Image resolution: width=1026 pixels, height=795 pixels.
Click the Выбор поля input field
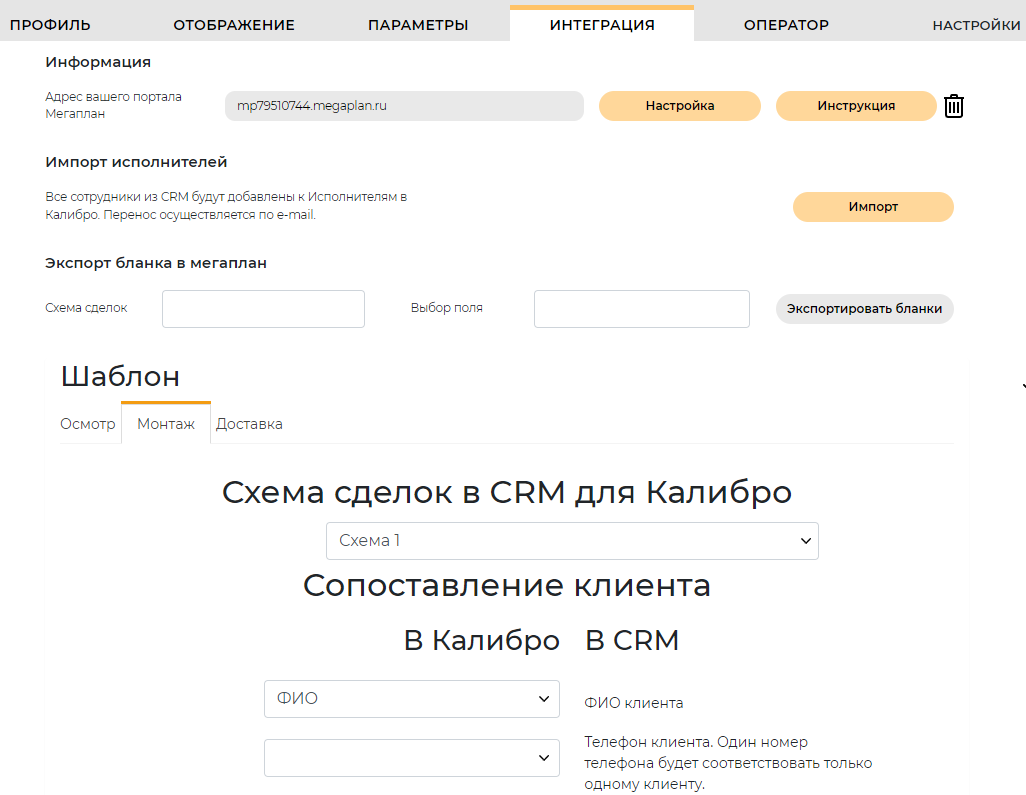(641, 309)
